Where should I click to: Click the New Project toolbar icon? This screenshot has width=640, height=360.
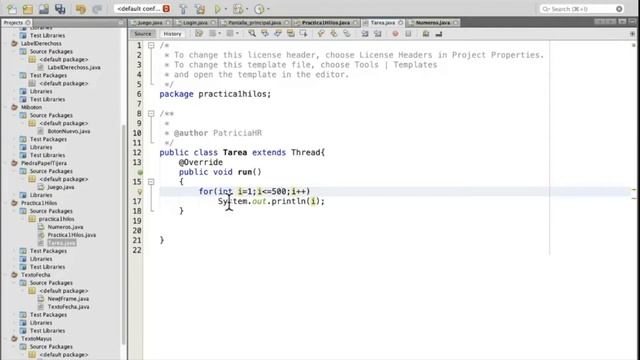[28, 9]
